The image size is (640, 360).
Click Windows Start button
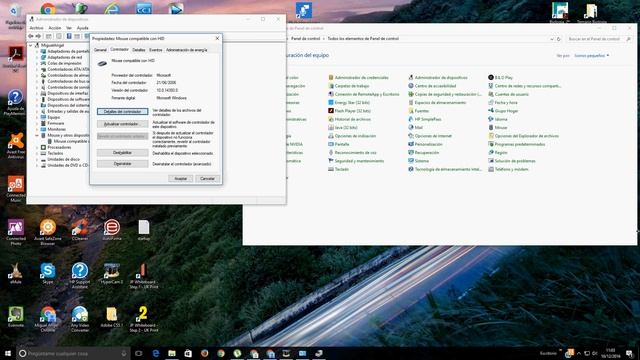7,353
